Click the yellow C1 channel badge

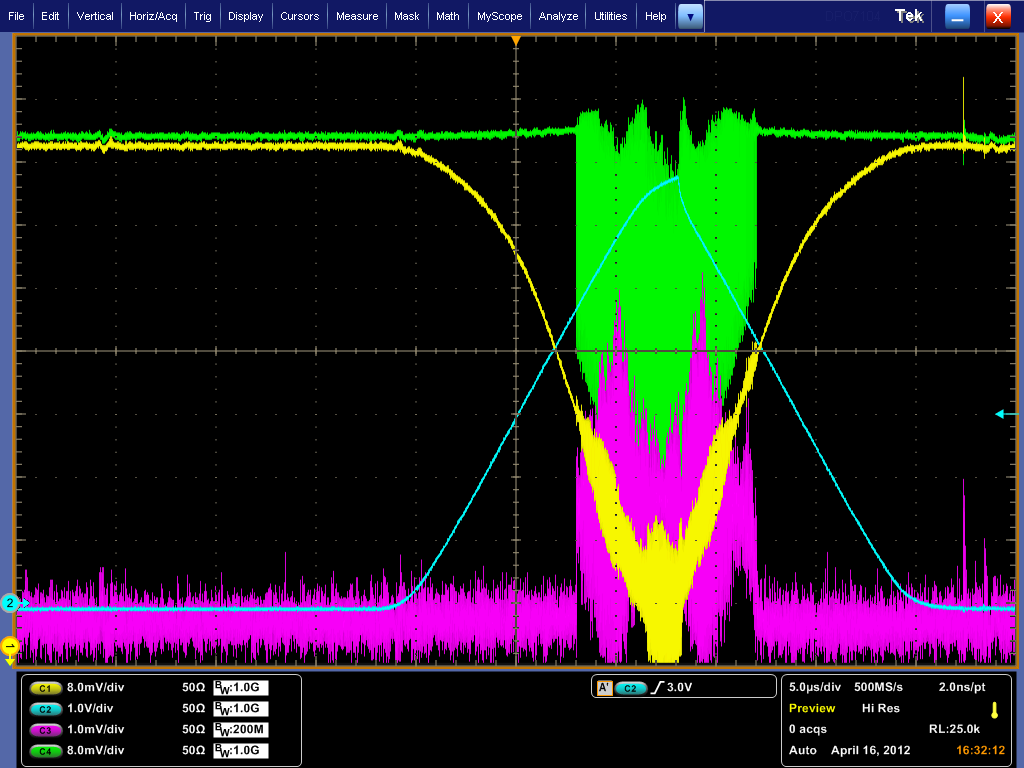pos(44,688)
